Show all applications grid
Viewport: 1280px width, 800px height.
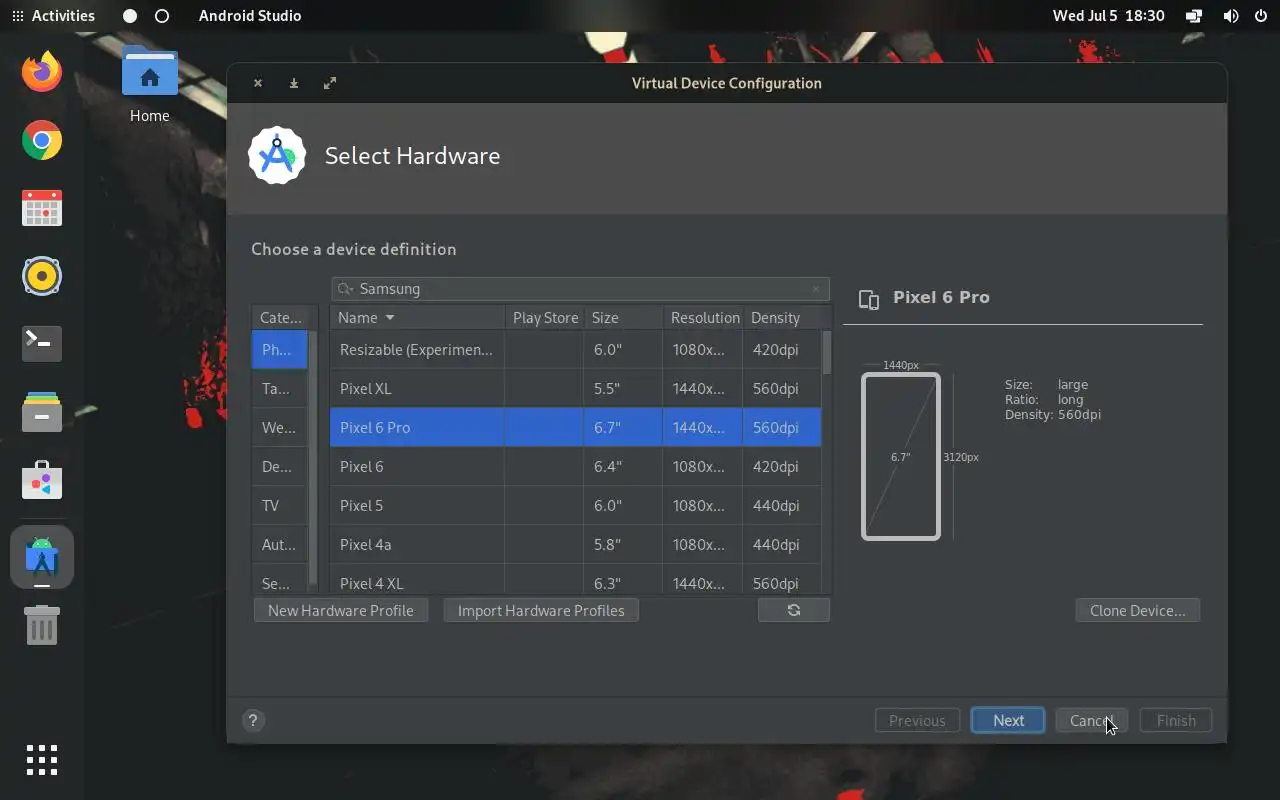tap(42, 760)
